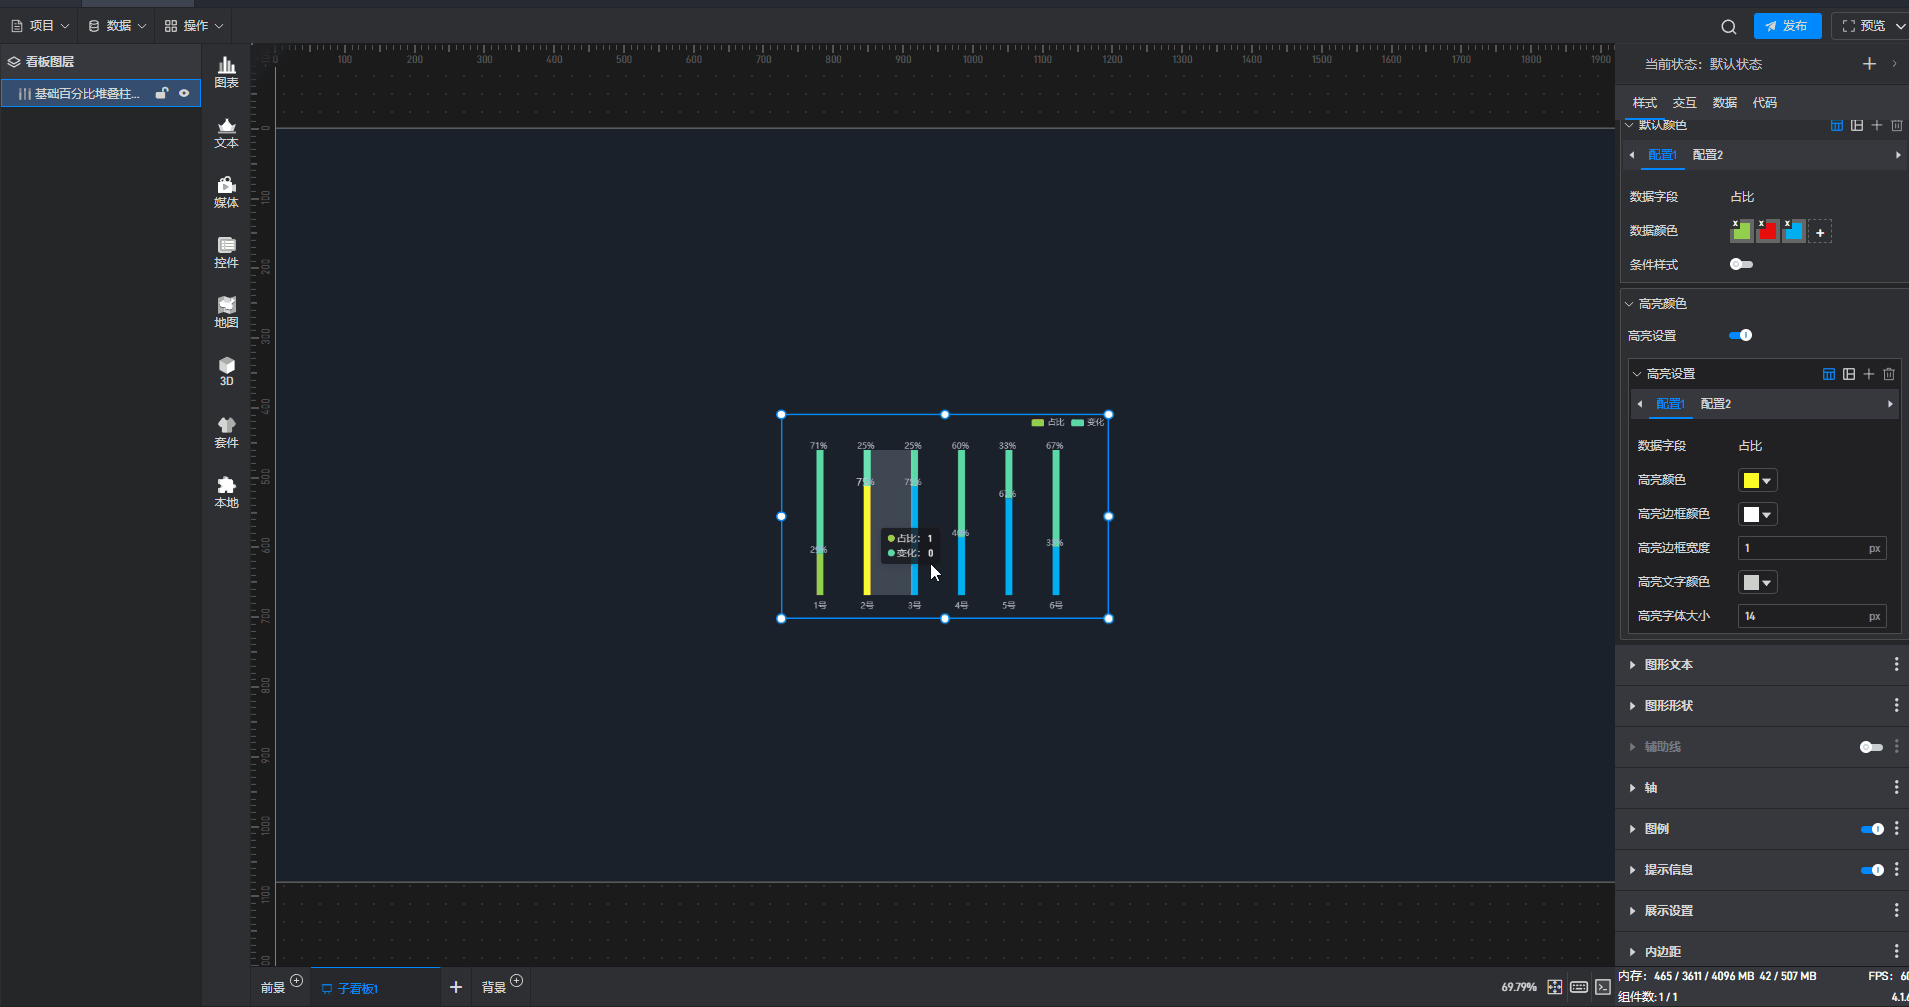Open the 高亮边框颜色 color dropdown
Image resolution: width=1909 pixels, height=1007 pixels.
[1757, 515]
